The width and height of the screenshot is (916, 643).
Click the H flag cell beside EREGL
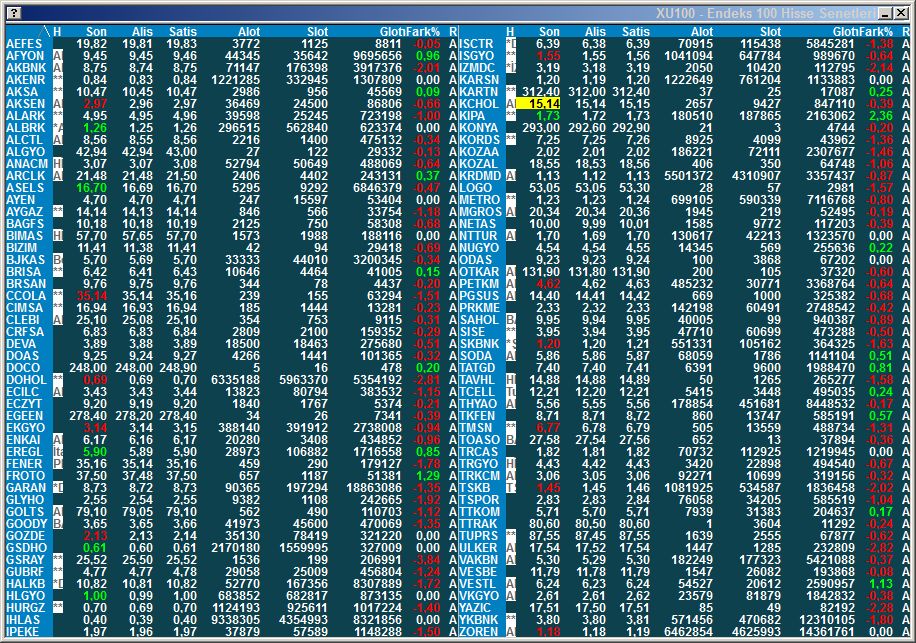point(58,452)
